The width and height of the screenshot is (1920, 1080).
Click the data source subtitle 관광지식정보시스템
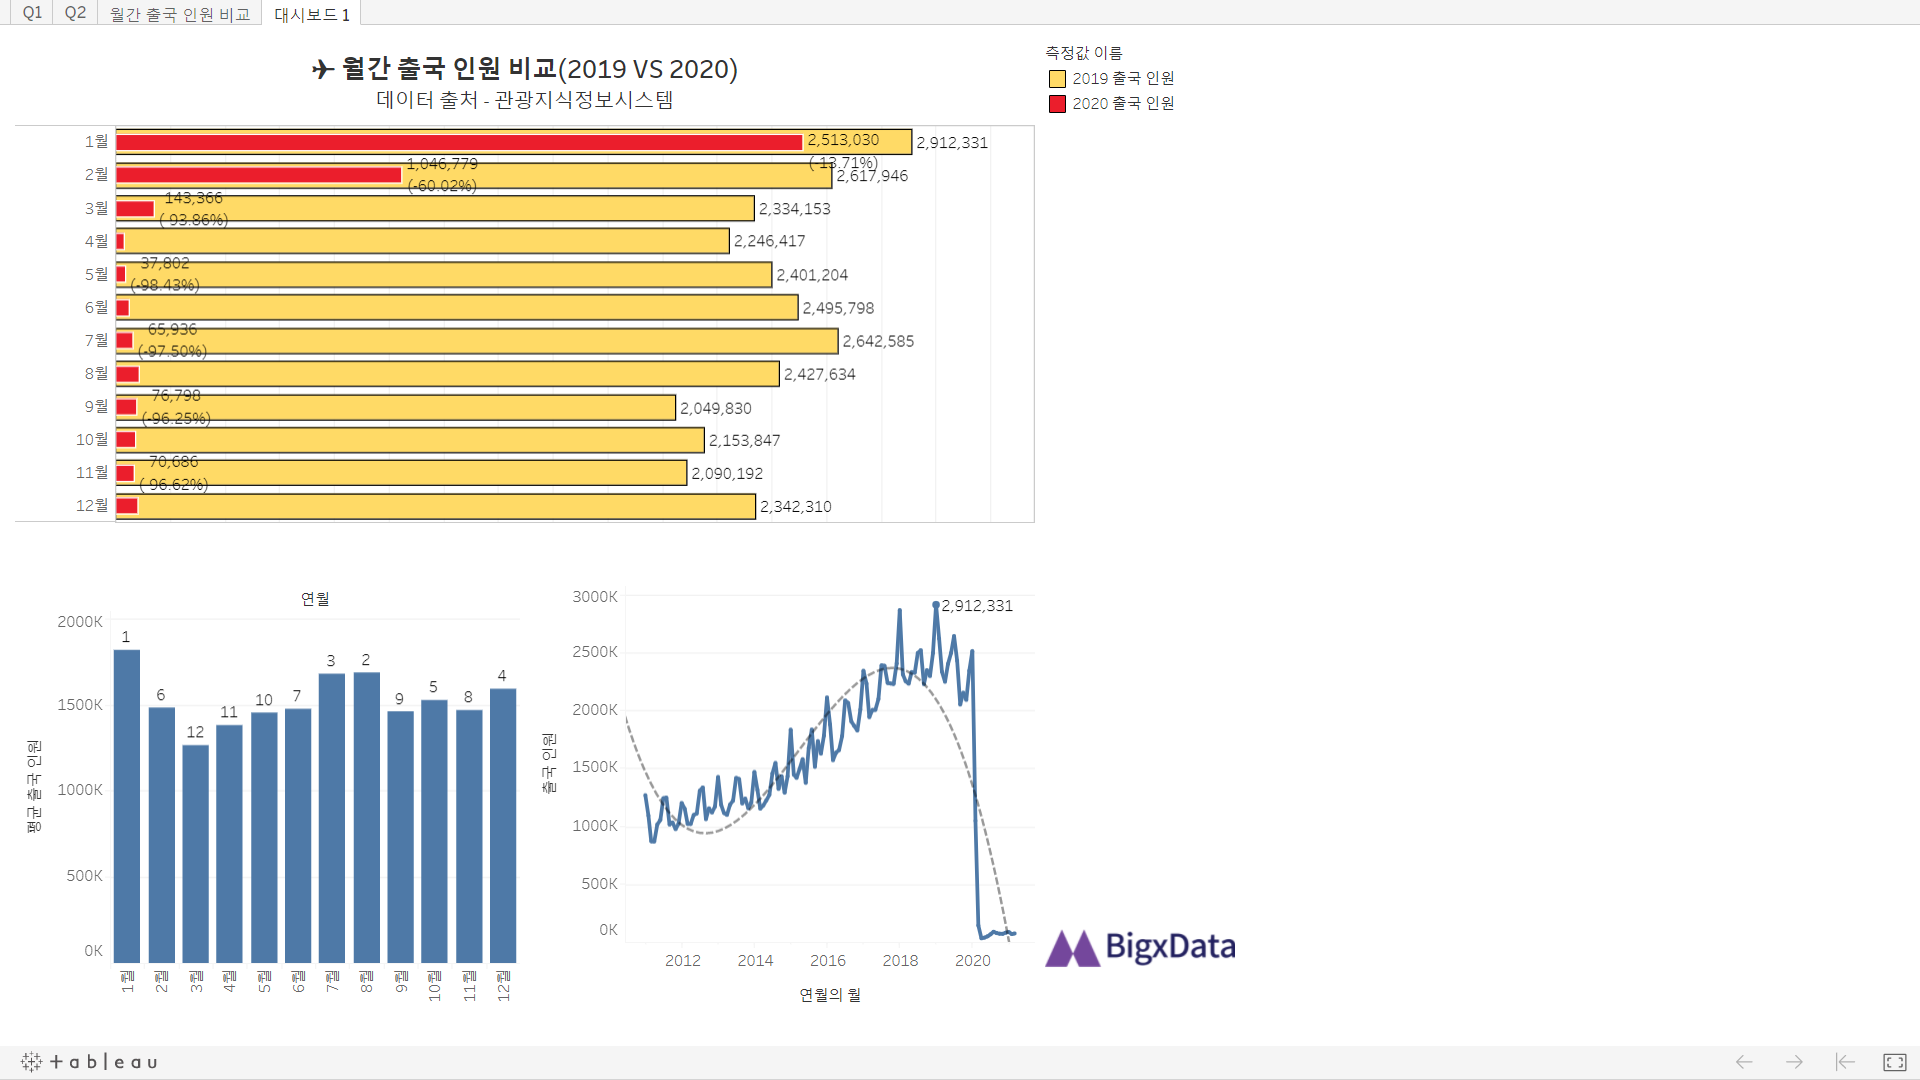point(584,100)
